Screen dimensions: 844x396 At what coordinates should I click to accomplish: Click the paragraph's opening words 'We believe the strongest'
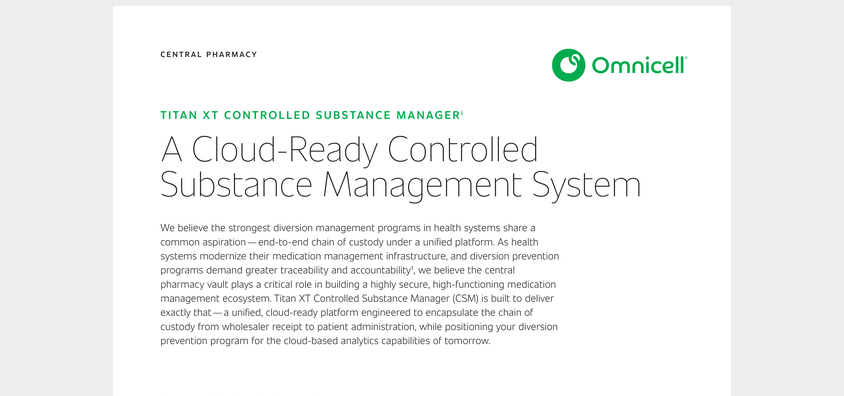(x=215, y=227)
